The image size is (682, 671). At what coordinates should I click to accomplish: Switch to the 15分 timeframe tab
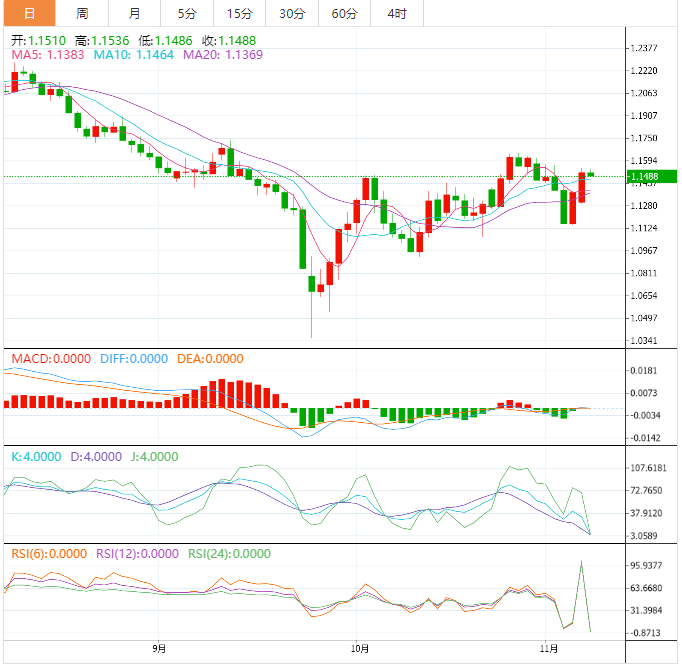coord(240,13)
